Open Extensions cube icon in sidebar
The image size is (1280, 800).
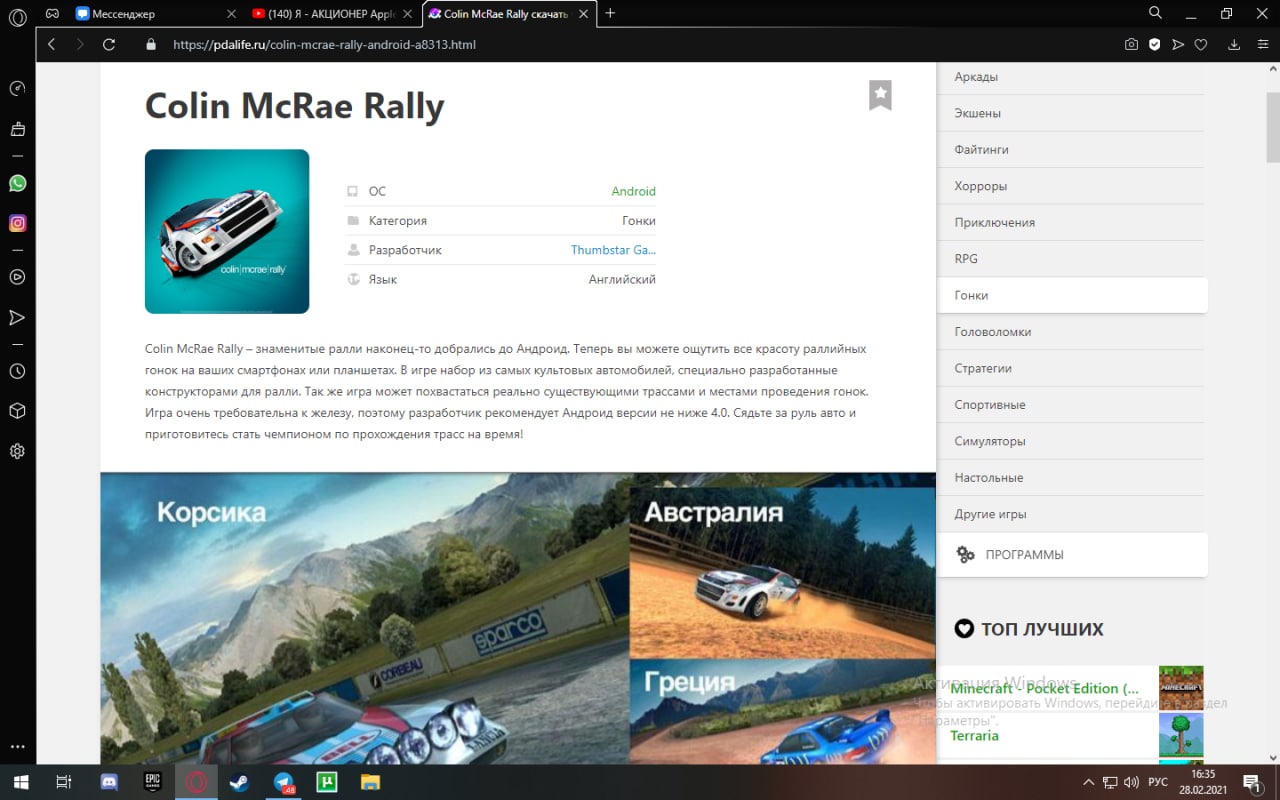(x=17, y=411)
